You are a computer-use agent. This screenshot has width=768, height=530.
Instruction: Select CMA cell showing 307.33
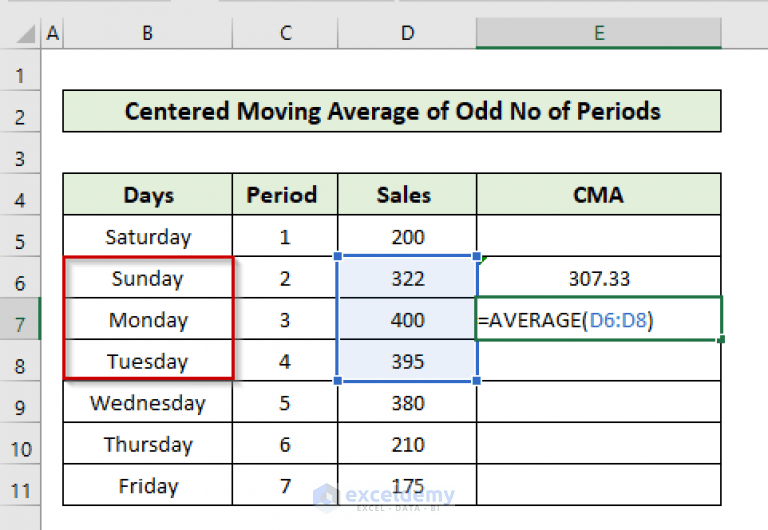[599, 278]
